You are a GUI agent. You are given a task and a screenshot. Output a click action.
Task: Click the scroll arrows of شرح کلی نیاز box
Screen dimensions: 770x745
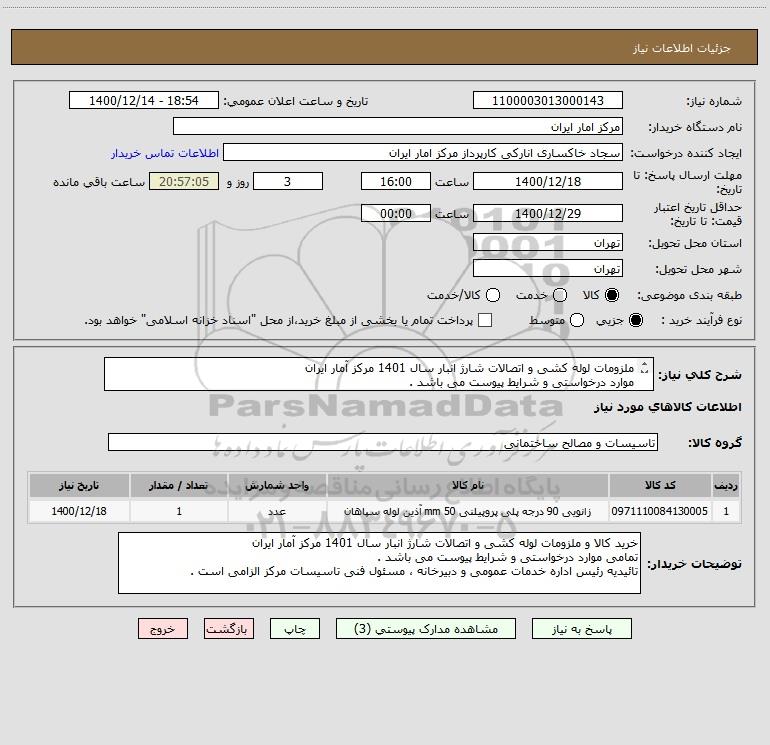tap(645, 368)
